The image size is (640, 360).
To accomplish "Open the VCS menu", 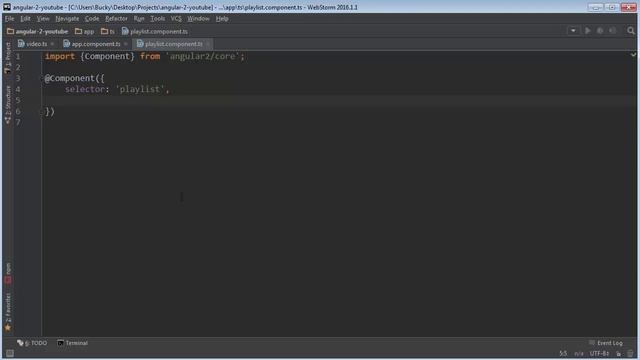I will click(x=176, y=19).
